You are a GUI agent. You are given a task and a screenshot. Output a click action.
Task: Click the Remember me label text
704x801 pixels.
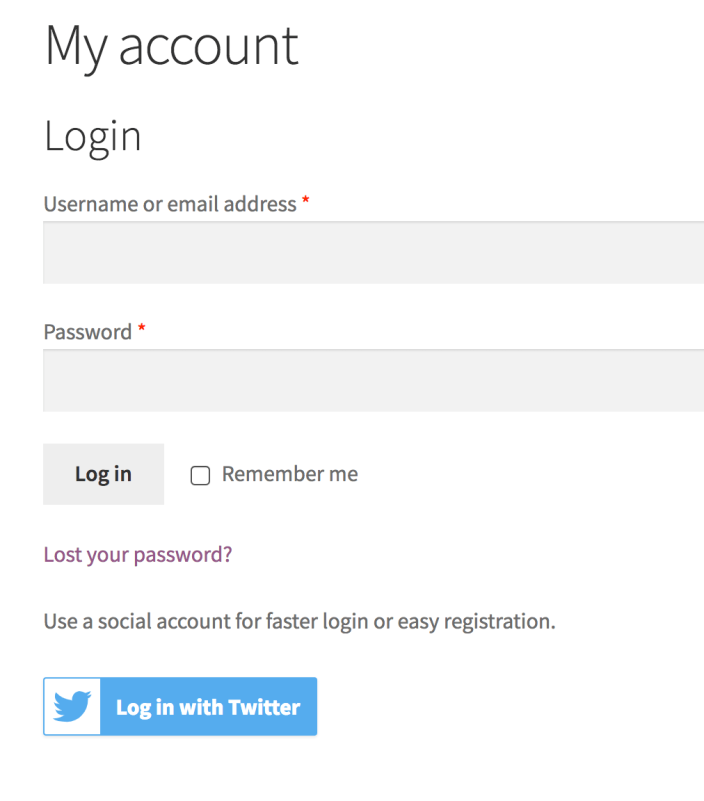[289, 474]
